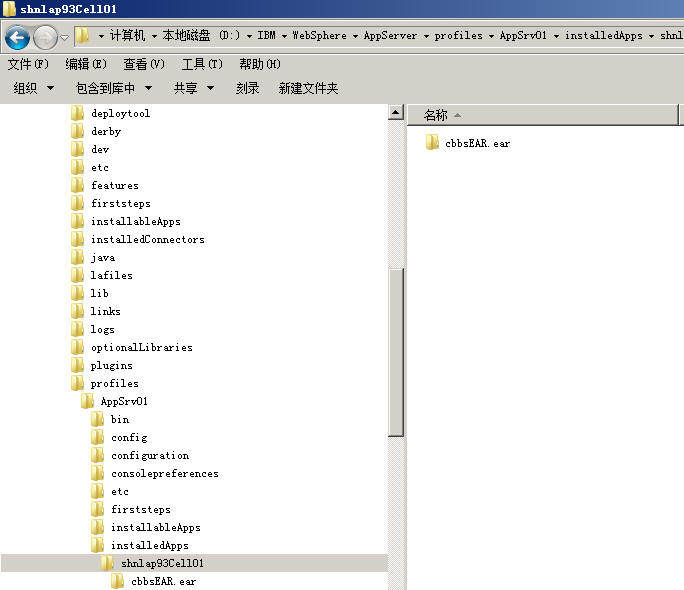Image resolution: width=684 pixels, height=590 pixels.
Task: Click the java folder icon in the tree
Action: (77, 257)
